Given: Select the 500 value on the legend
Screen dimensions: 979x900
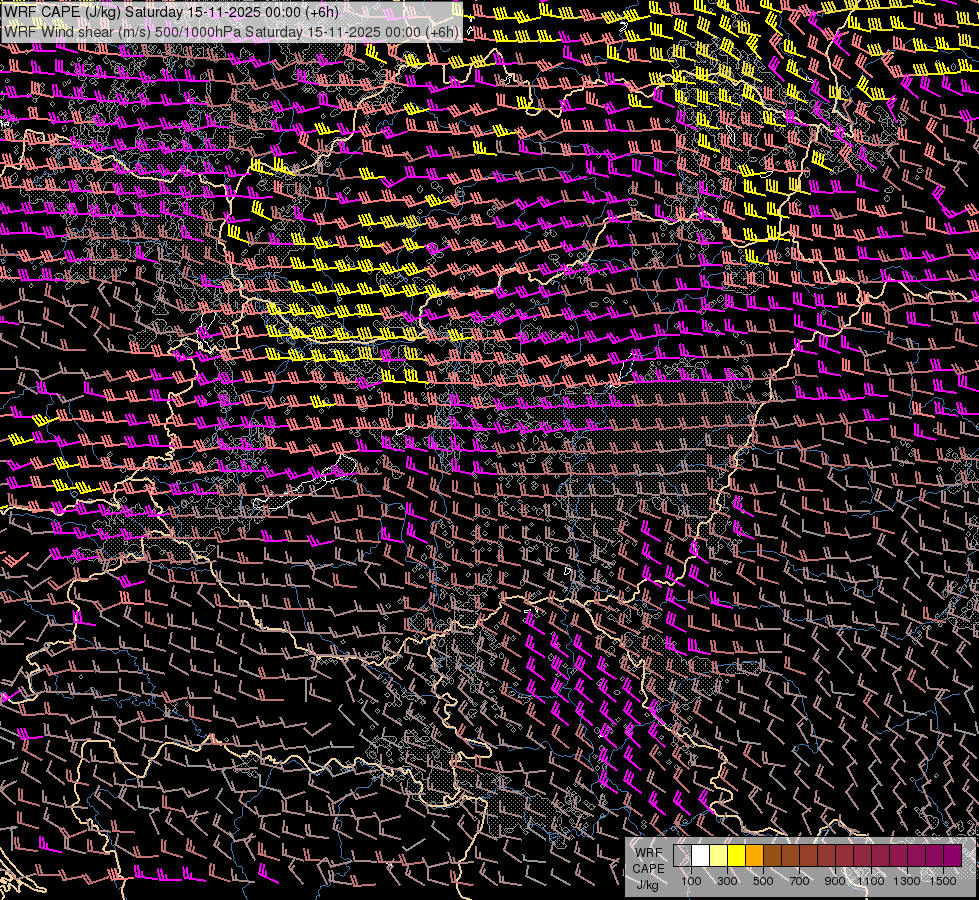Looking at the screenshot, I should click(763, 881).
